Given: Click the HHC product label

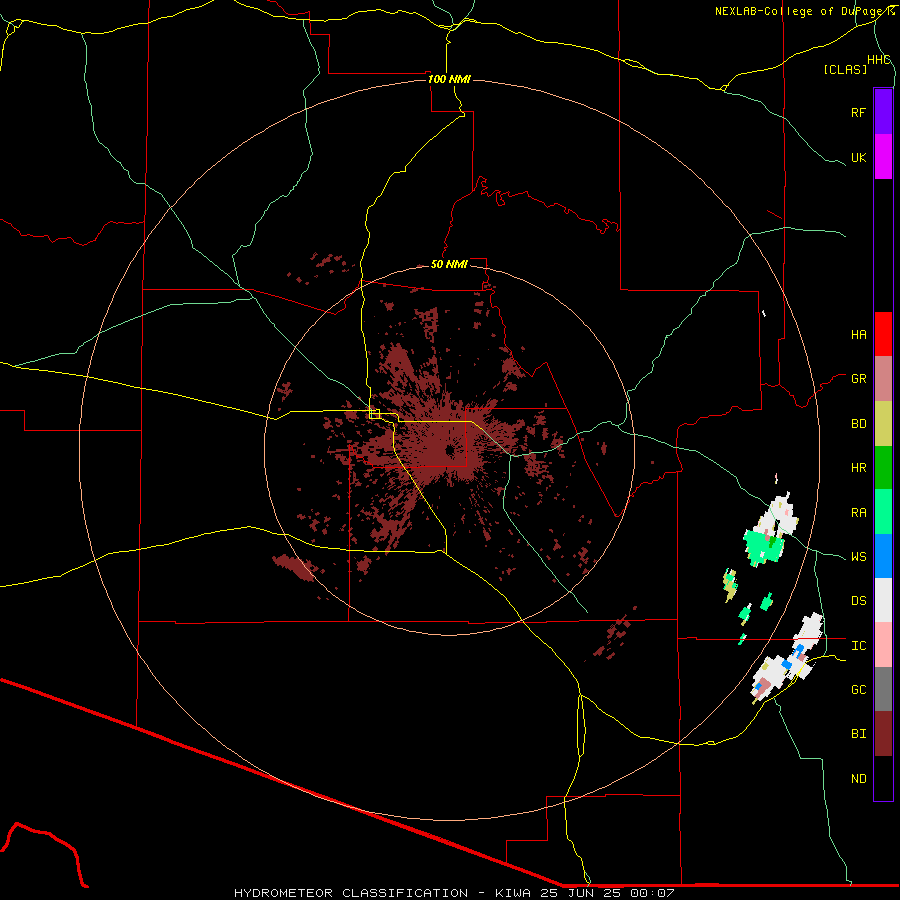Looking at the screenshot, I should pos(878,60).
